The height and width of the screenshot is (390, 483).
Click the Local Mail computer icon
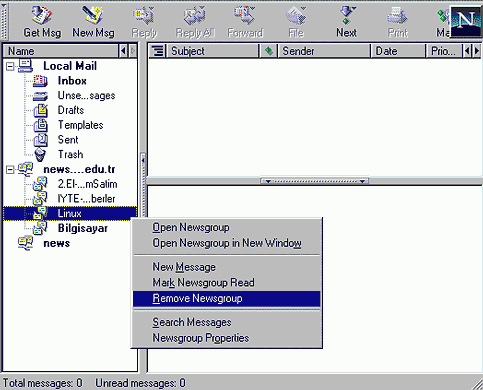pos(25,66)
